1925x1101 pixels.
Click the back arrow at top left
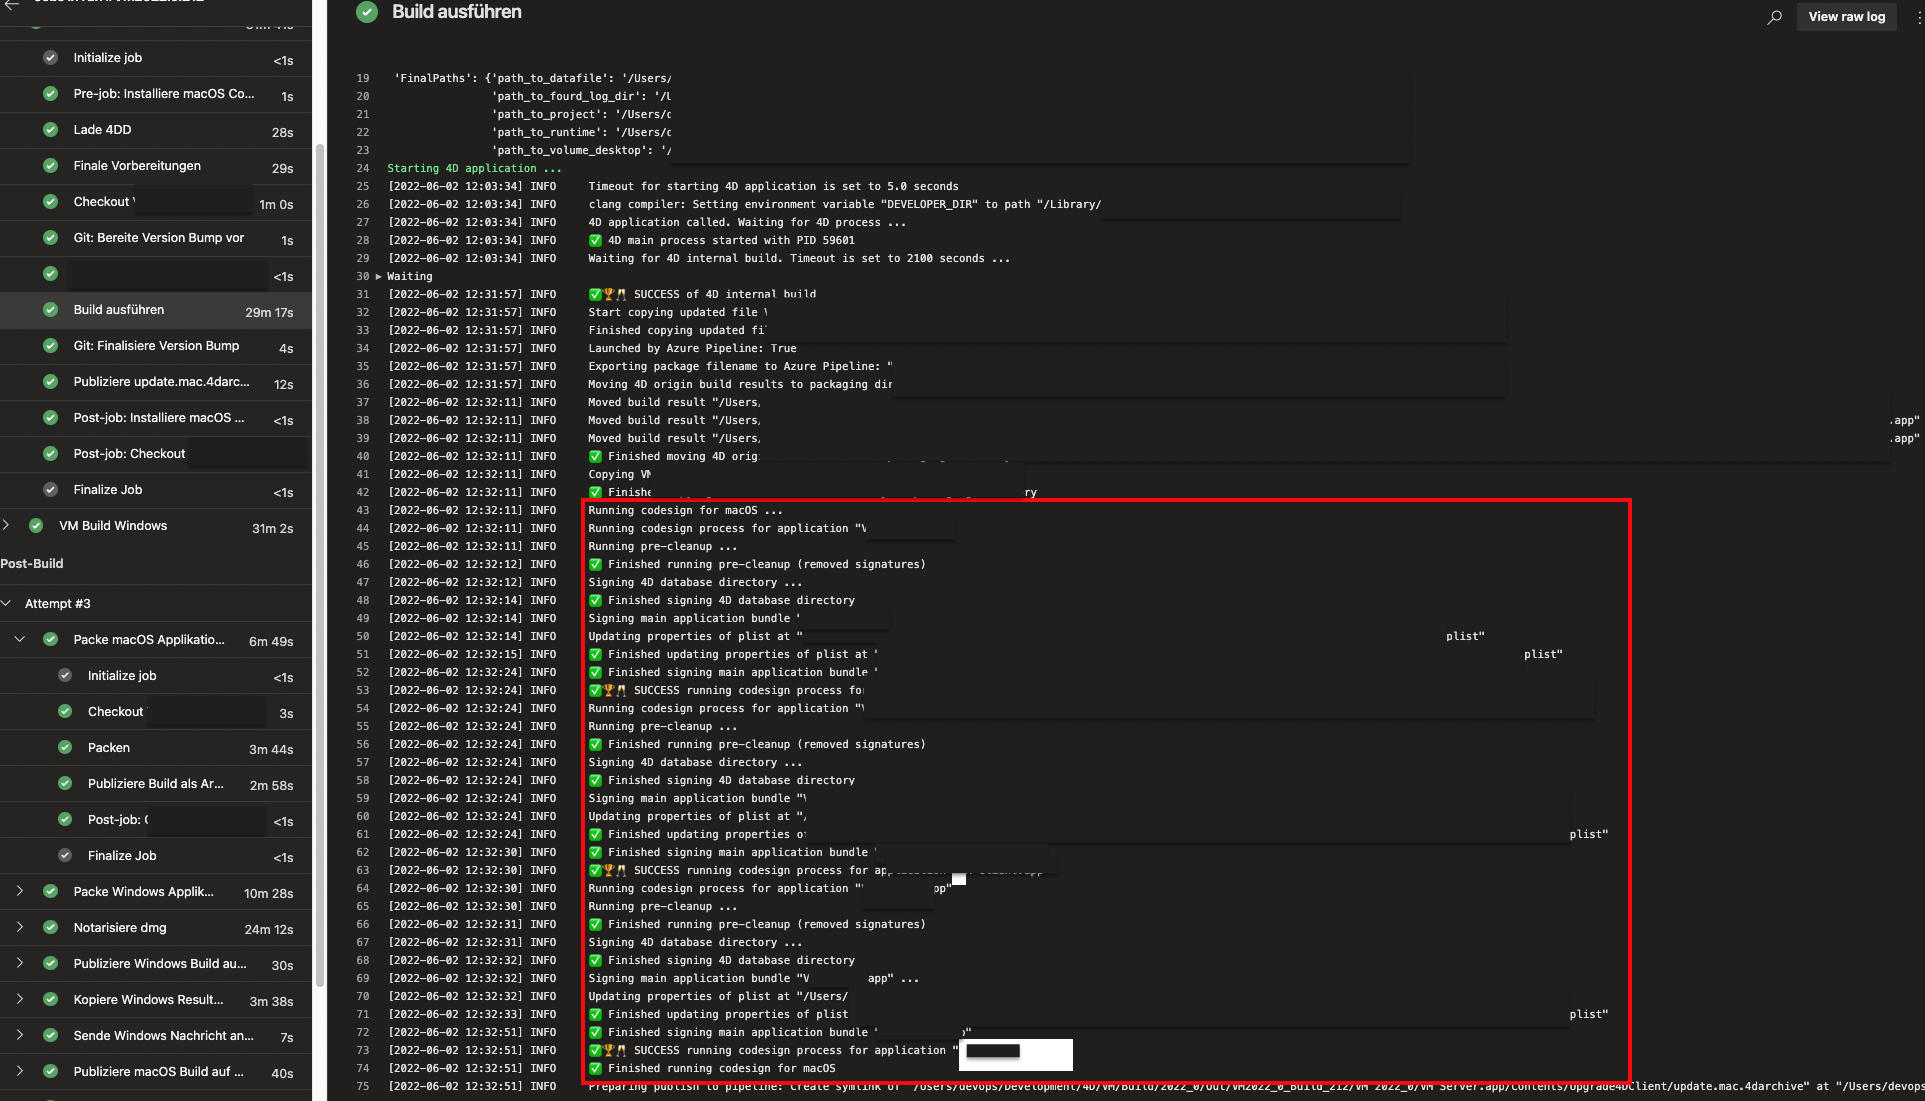[12, 4]
